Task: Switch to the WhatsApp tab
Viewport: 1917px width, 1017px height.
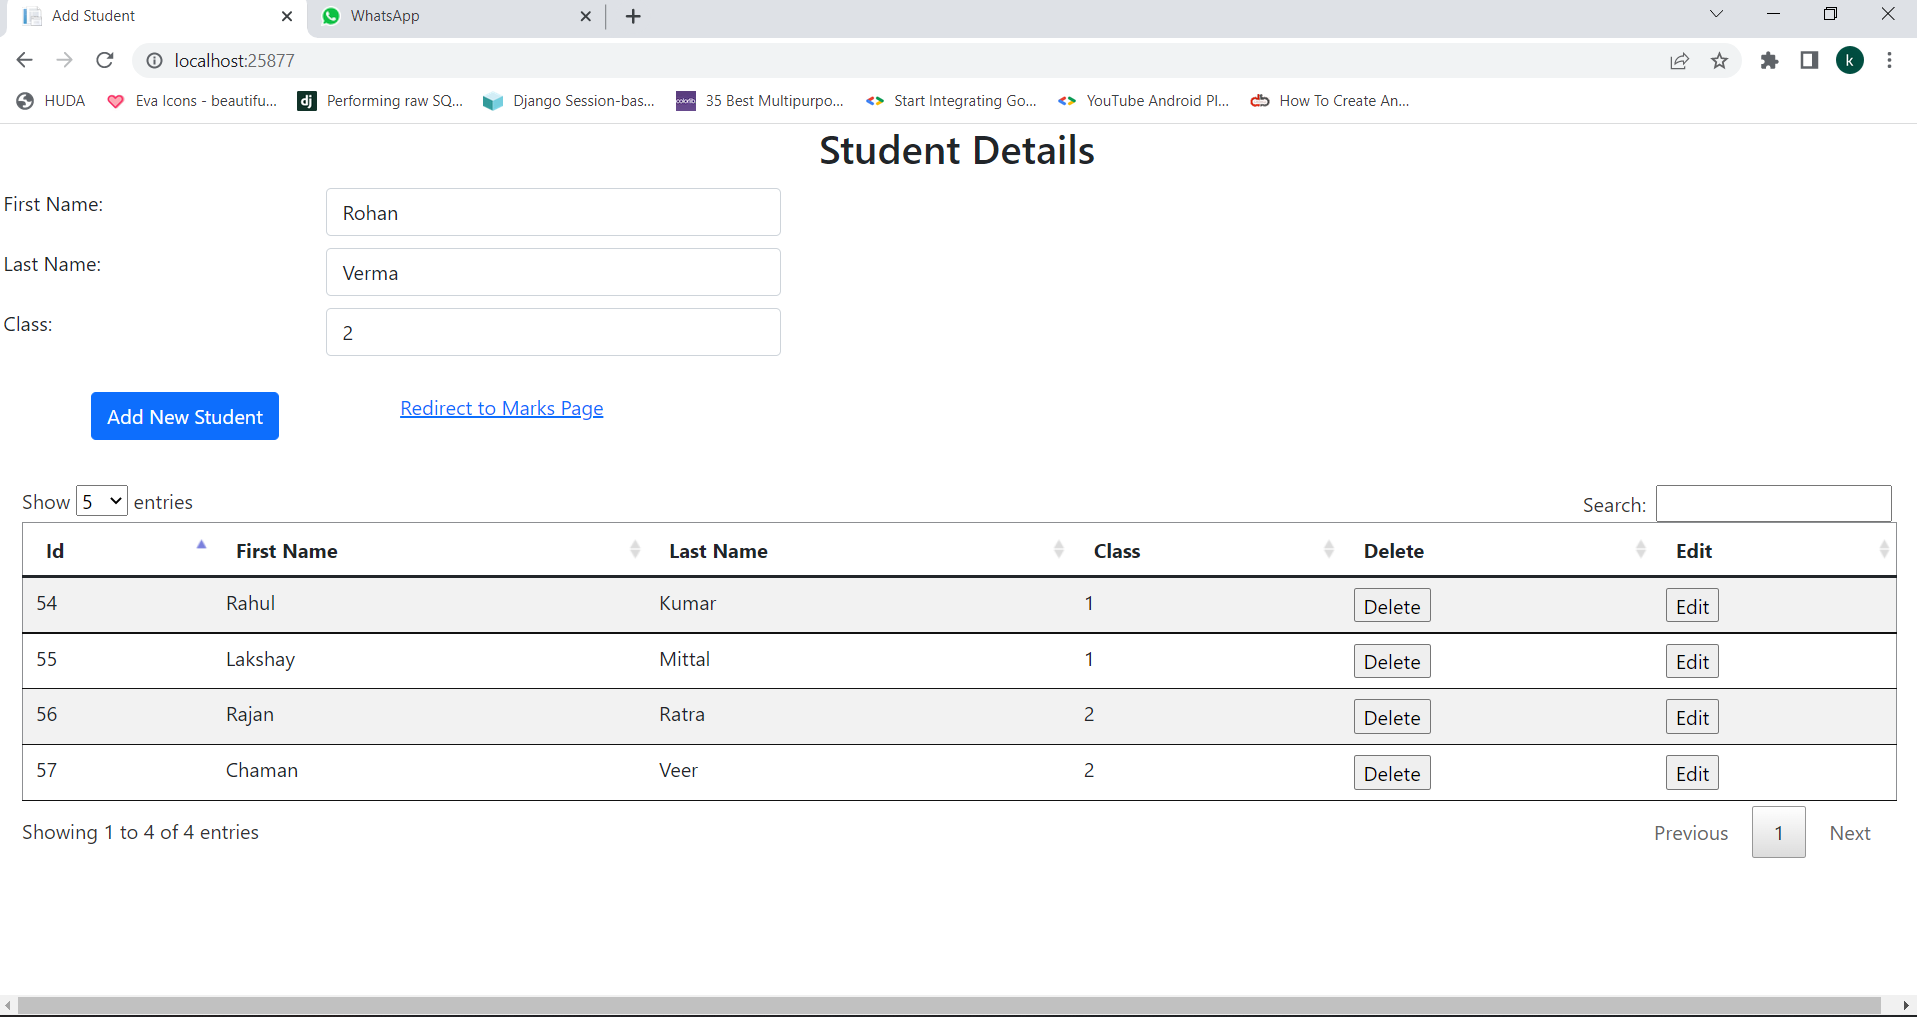Action: 455,16
